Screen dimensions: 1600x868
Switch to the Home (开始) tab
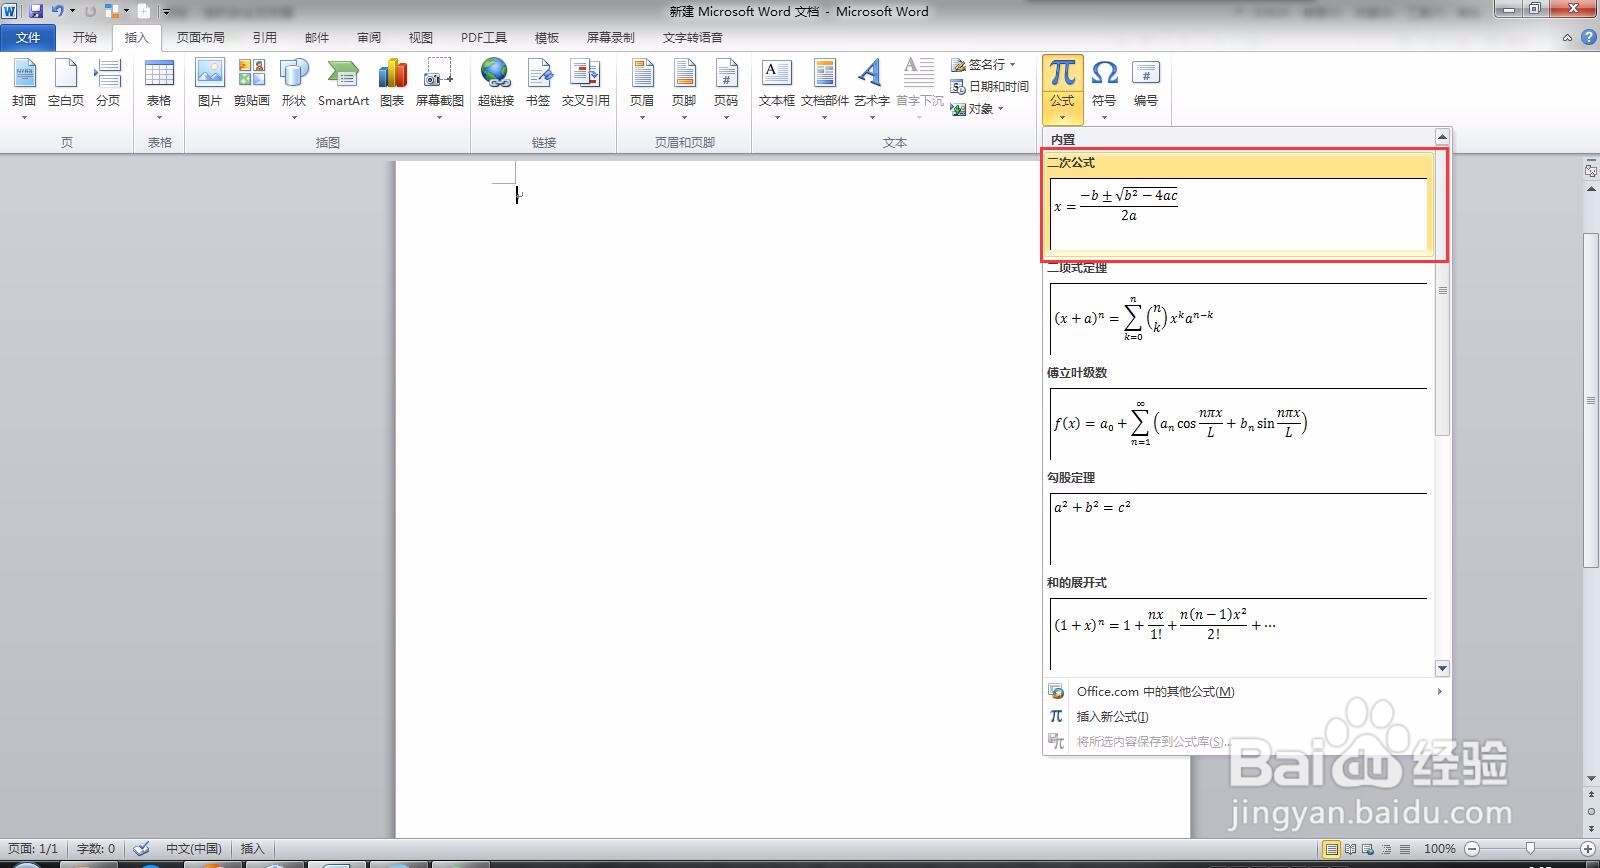tap(85, 37)
